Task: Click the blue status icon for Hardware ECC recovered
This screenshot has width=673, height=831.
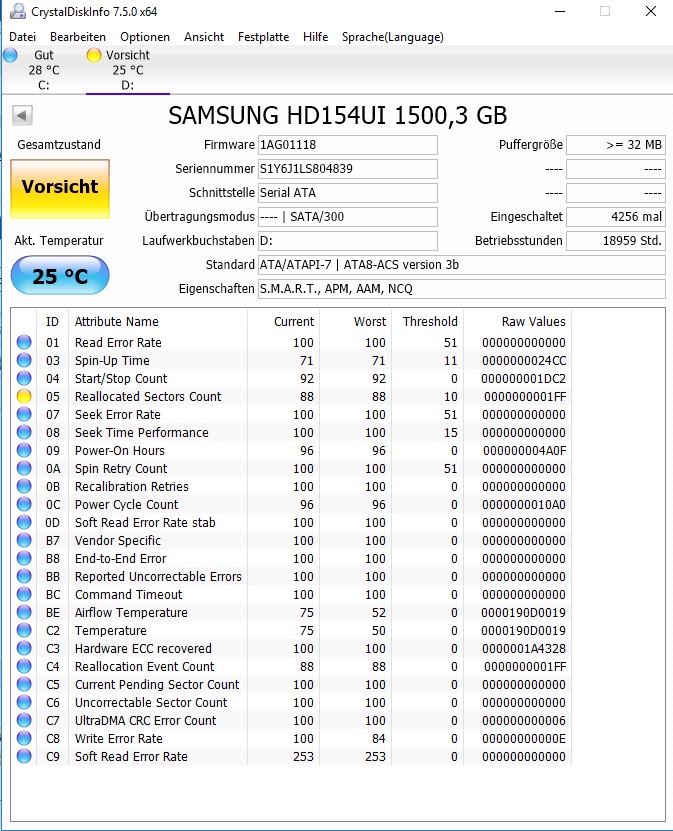Action: point(24,648)
